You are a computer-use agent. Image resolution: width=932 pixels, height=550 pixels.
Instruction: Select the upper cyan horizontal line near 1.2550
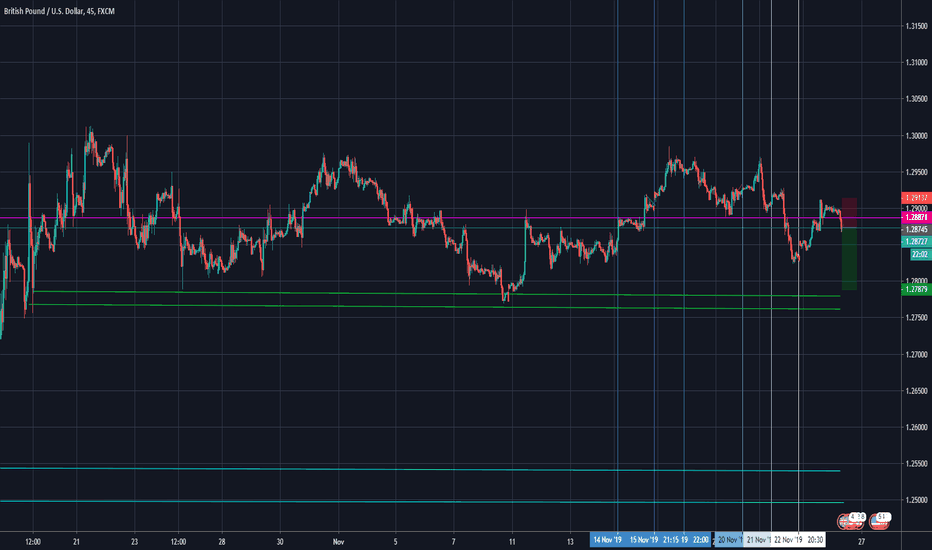point(400,469)
